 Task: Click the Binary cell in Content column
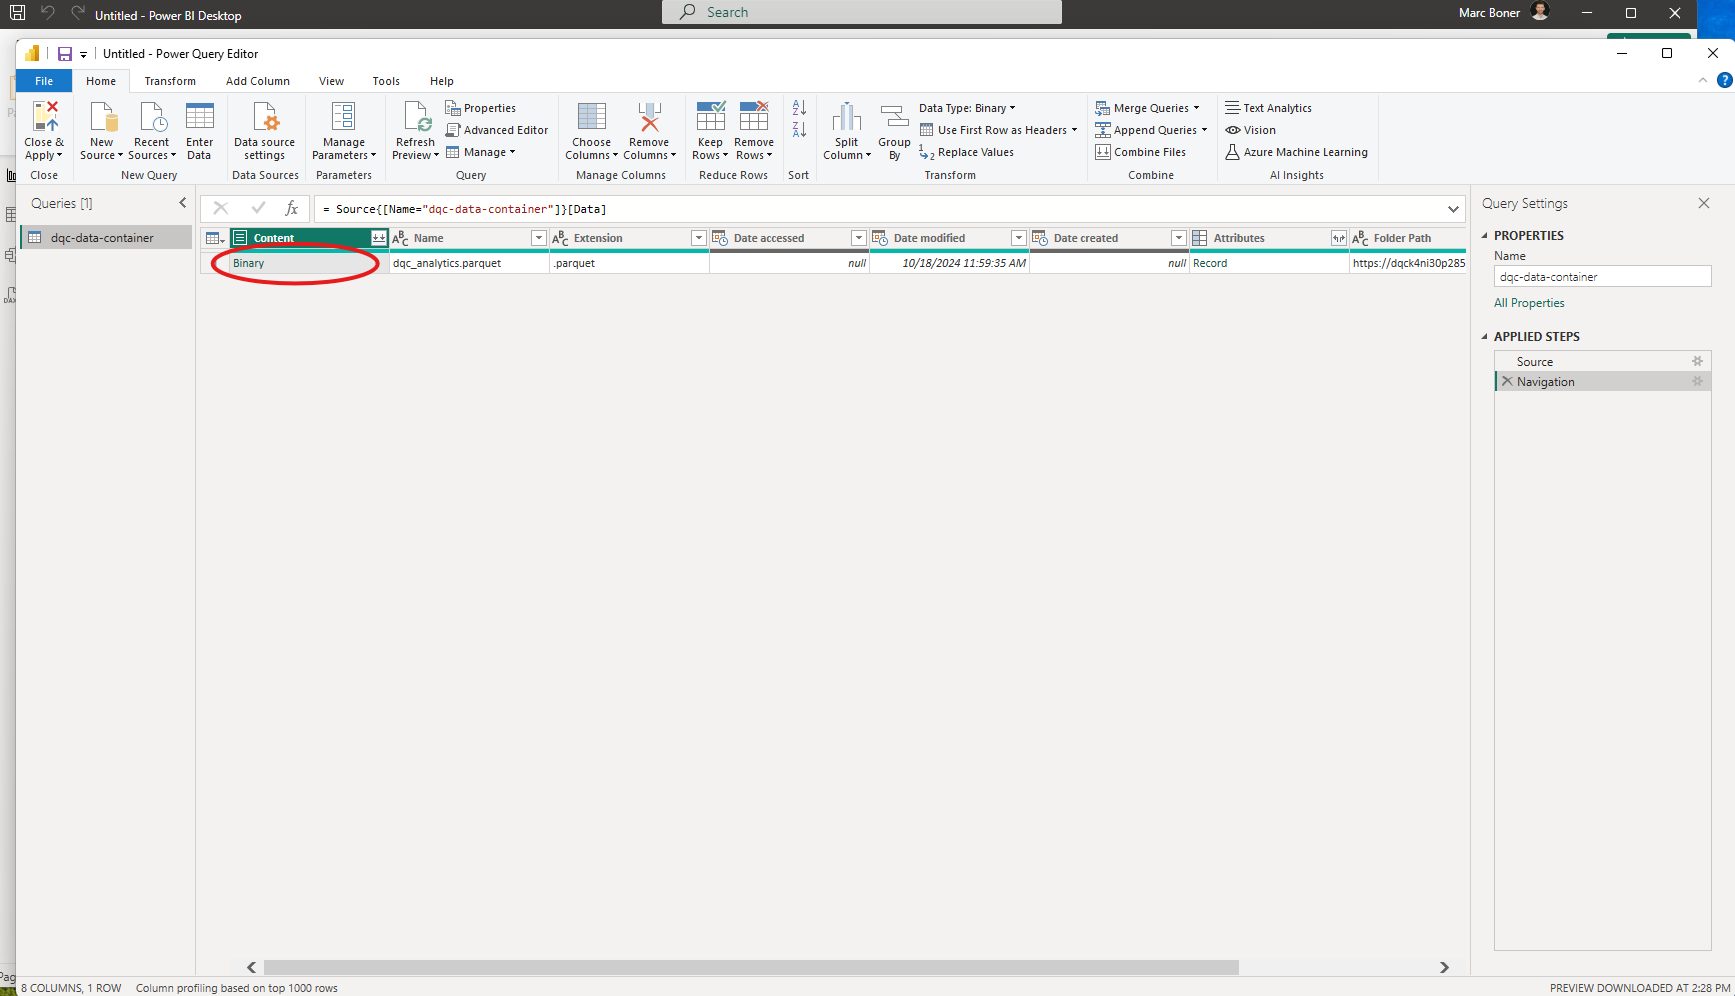[x=309, y=263]
